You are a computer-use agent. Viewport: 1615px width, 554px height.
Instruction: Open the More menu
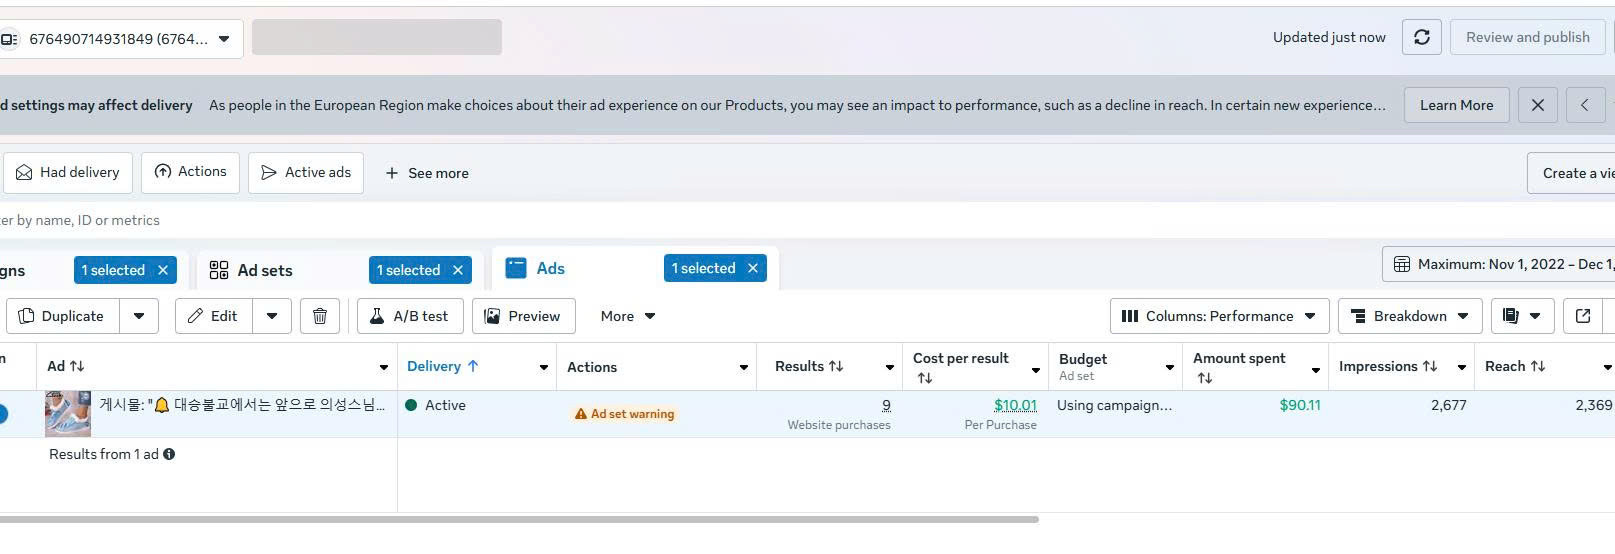tap(628, 316)
